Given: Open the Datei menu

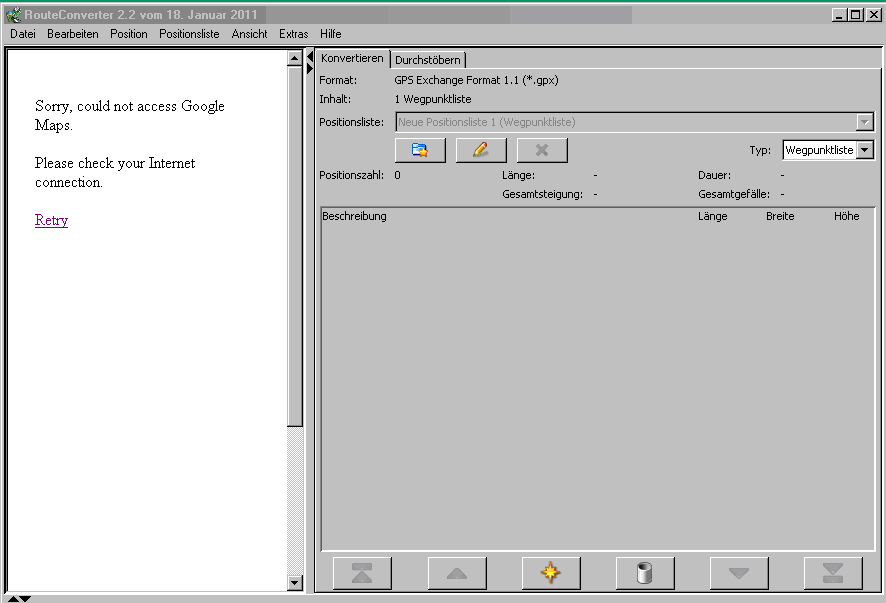Looking at the screenshot, I should (23, 34).
